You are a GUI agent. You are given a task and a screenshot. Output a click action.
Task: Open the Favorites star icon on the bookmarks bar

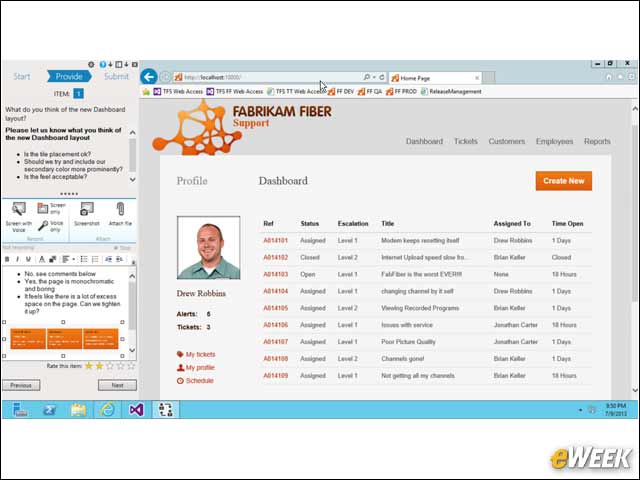pos(146,92)
